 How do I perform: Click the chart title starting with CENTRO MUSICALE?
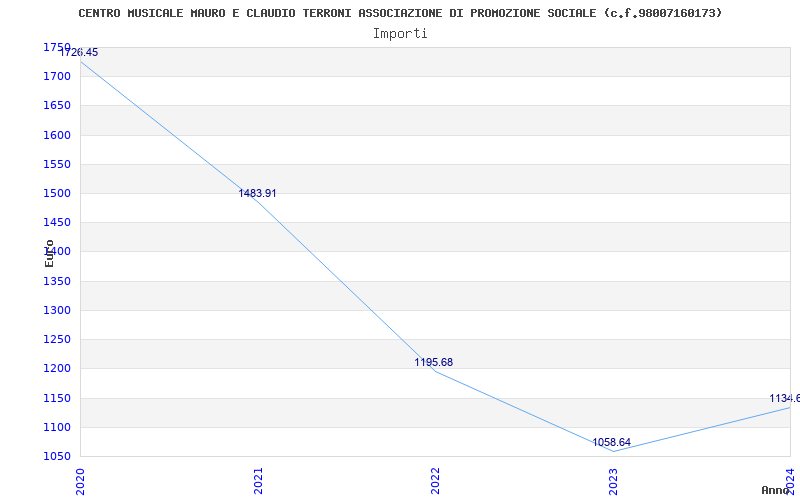(400, 13)
